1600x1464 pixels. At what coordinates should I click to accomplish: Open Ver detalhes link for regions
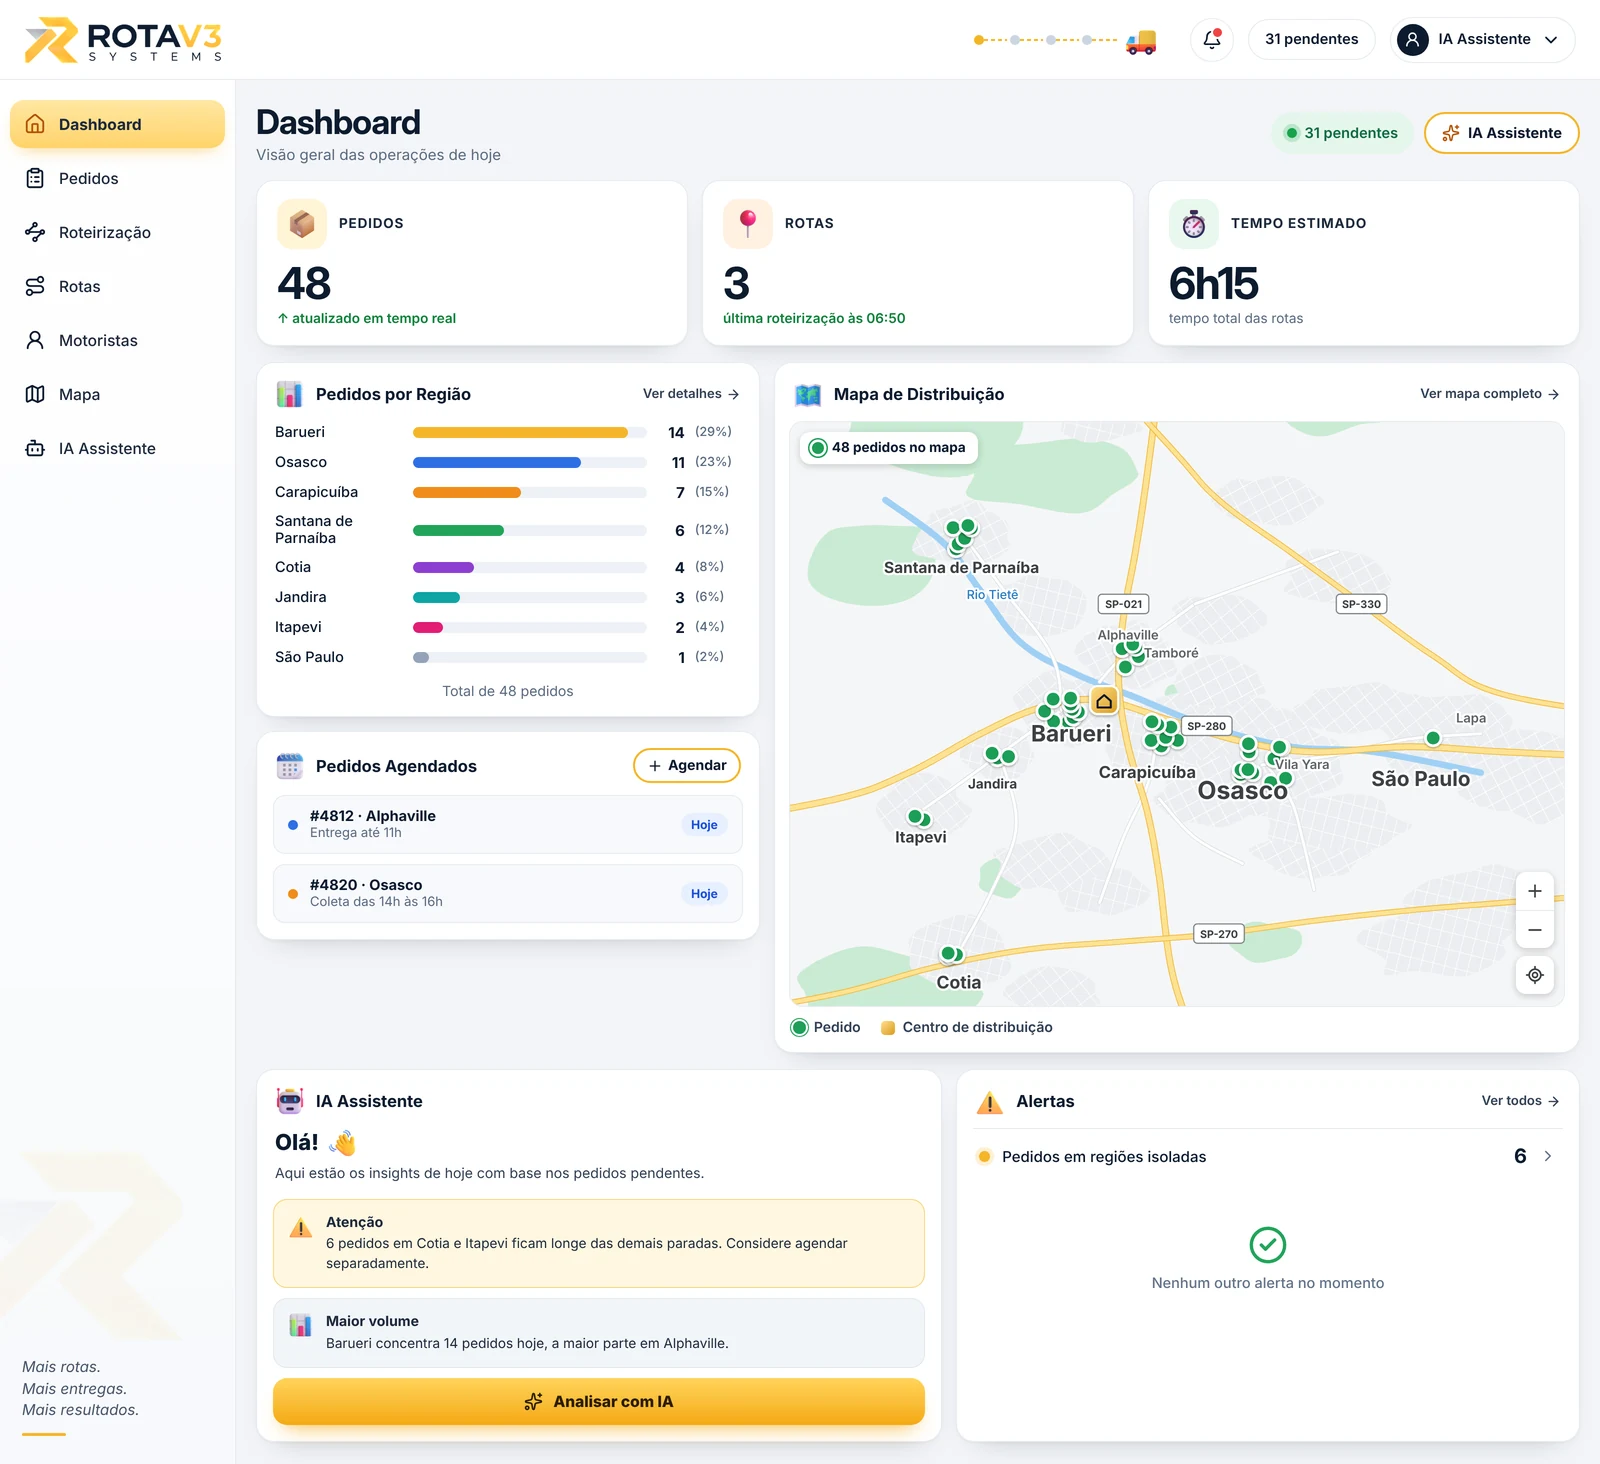tap(691, 394)
